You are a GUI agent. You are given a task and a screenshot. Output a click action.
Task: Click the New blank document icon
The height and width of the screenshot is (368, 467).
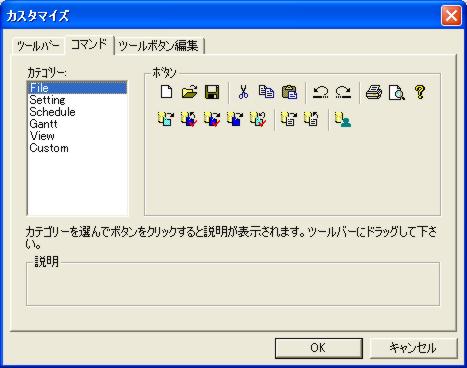(x=166, y=92)
